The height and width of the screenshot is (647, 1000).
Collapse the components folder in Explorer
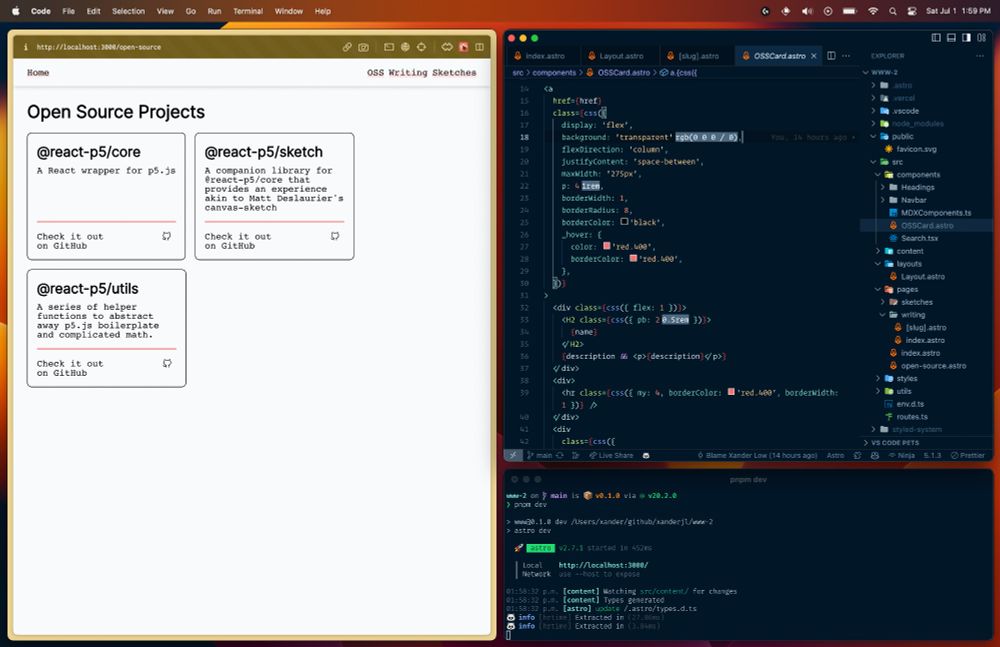[917, 175]
